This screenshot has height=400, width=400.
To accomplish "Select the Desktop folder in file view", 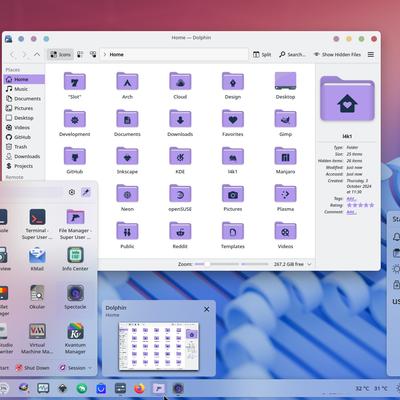I will click(x=285, y=85).
